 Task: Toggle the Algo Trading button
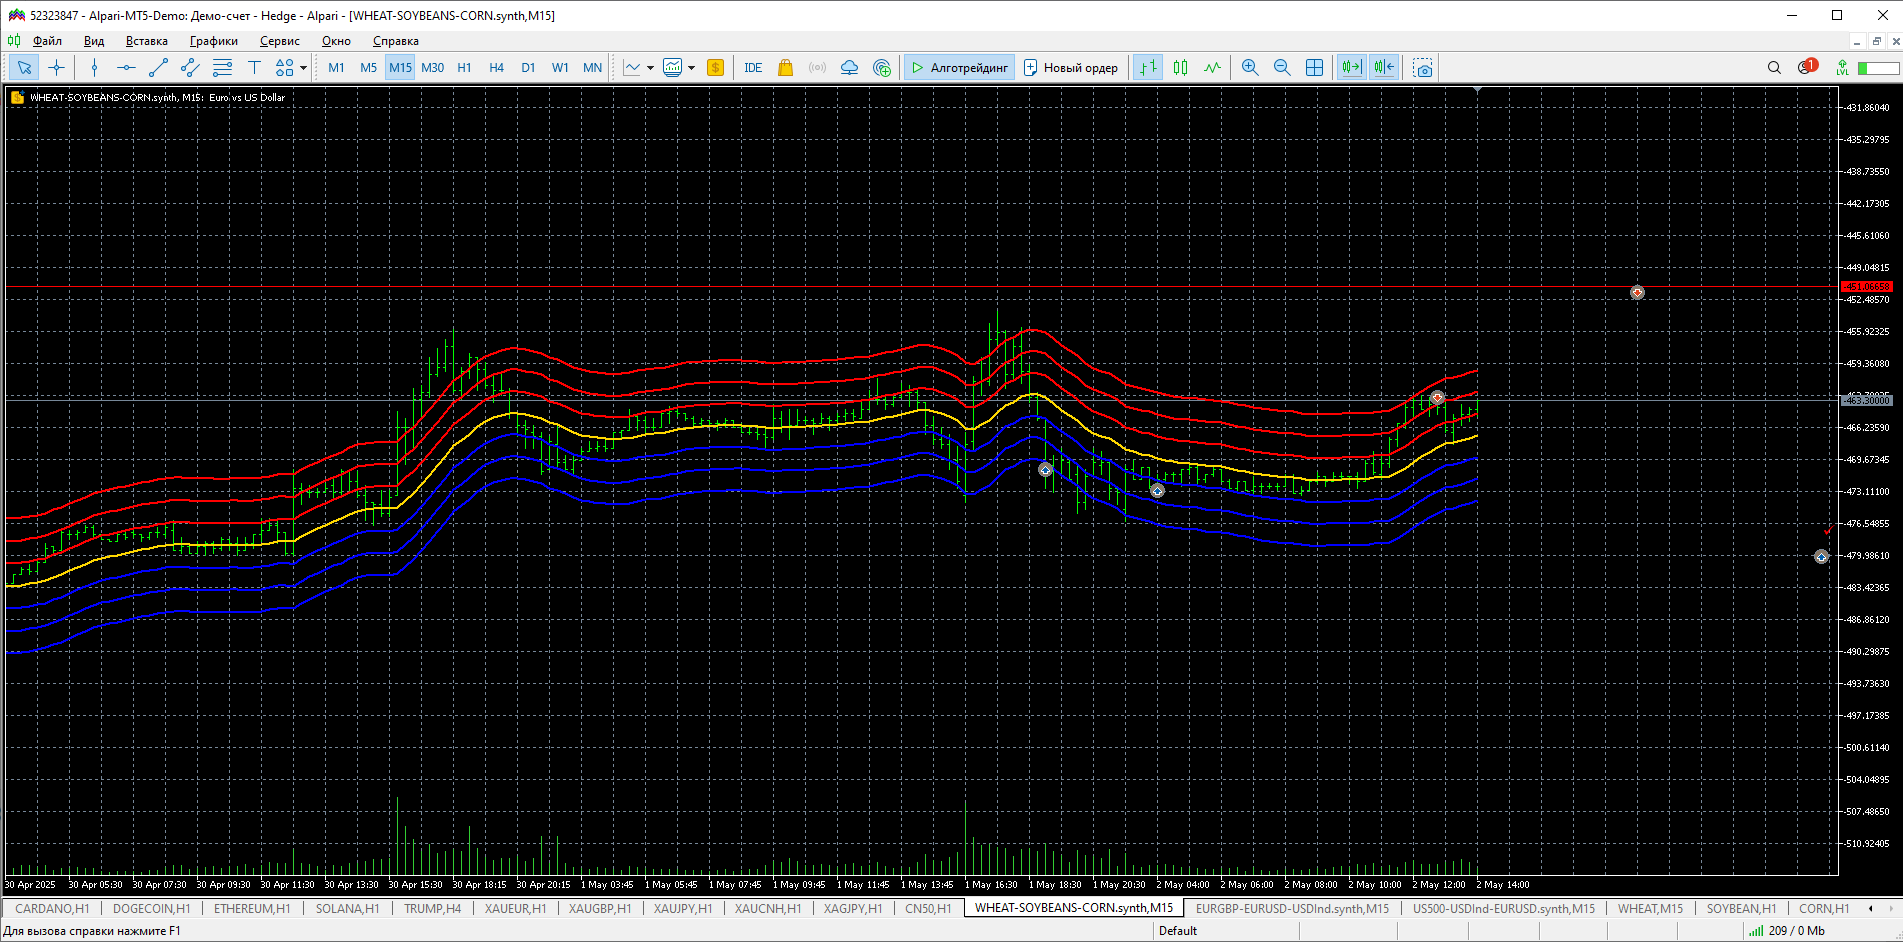959,68
